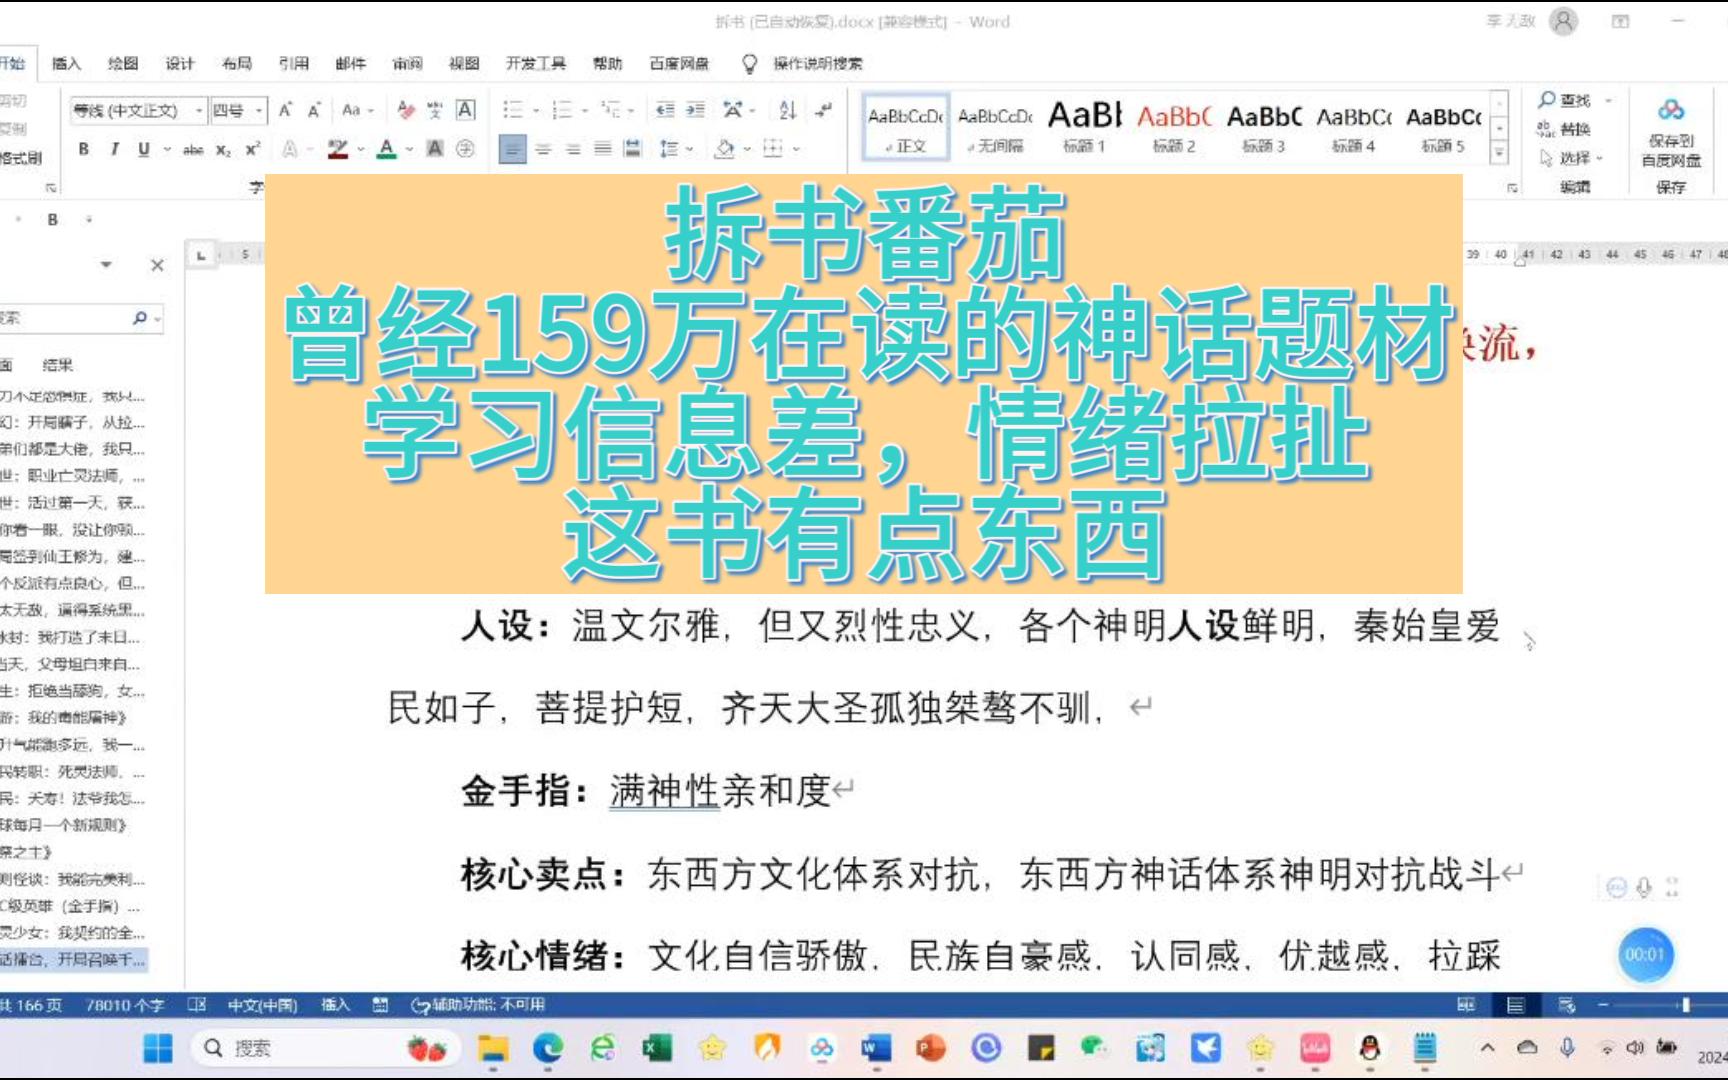Screen dimensions: 1728x1080
Task: Toggle subscript formatting
Action: [x=223, y=149]
